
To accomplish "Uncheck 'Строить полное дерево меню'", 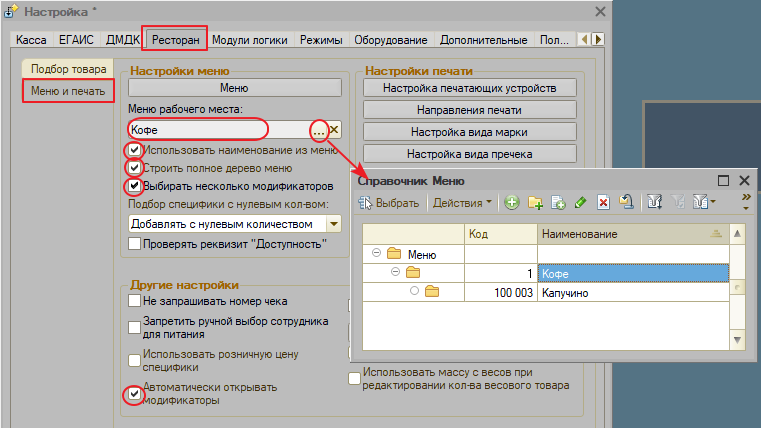I will pos(134,168).
